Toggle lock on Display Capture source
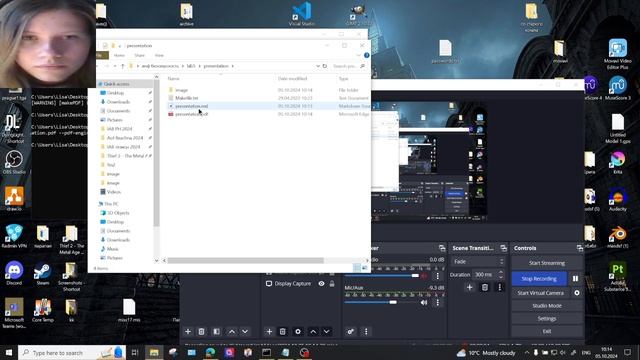 [x=332, y=283]
